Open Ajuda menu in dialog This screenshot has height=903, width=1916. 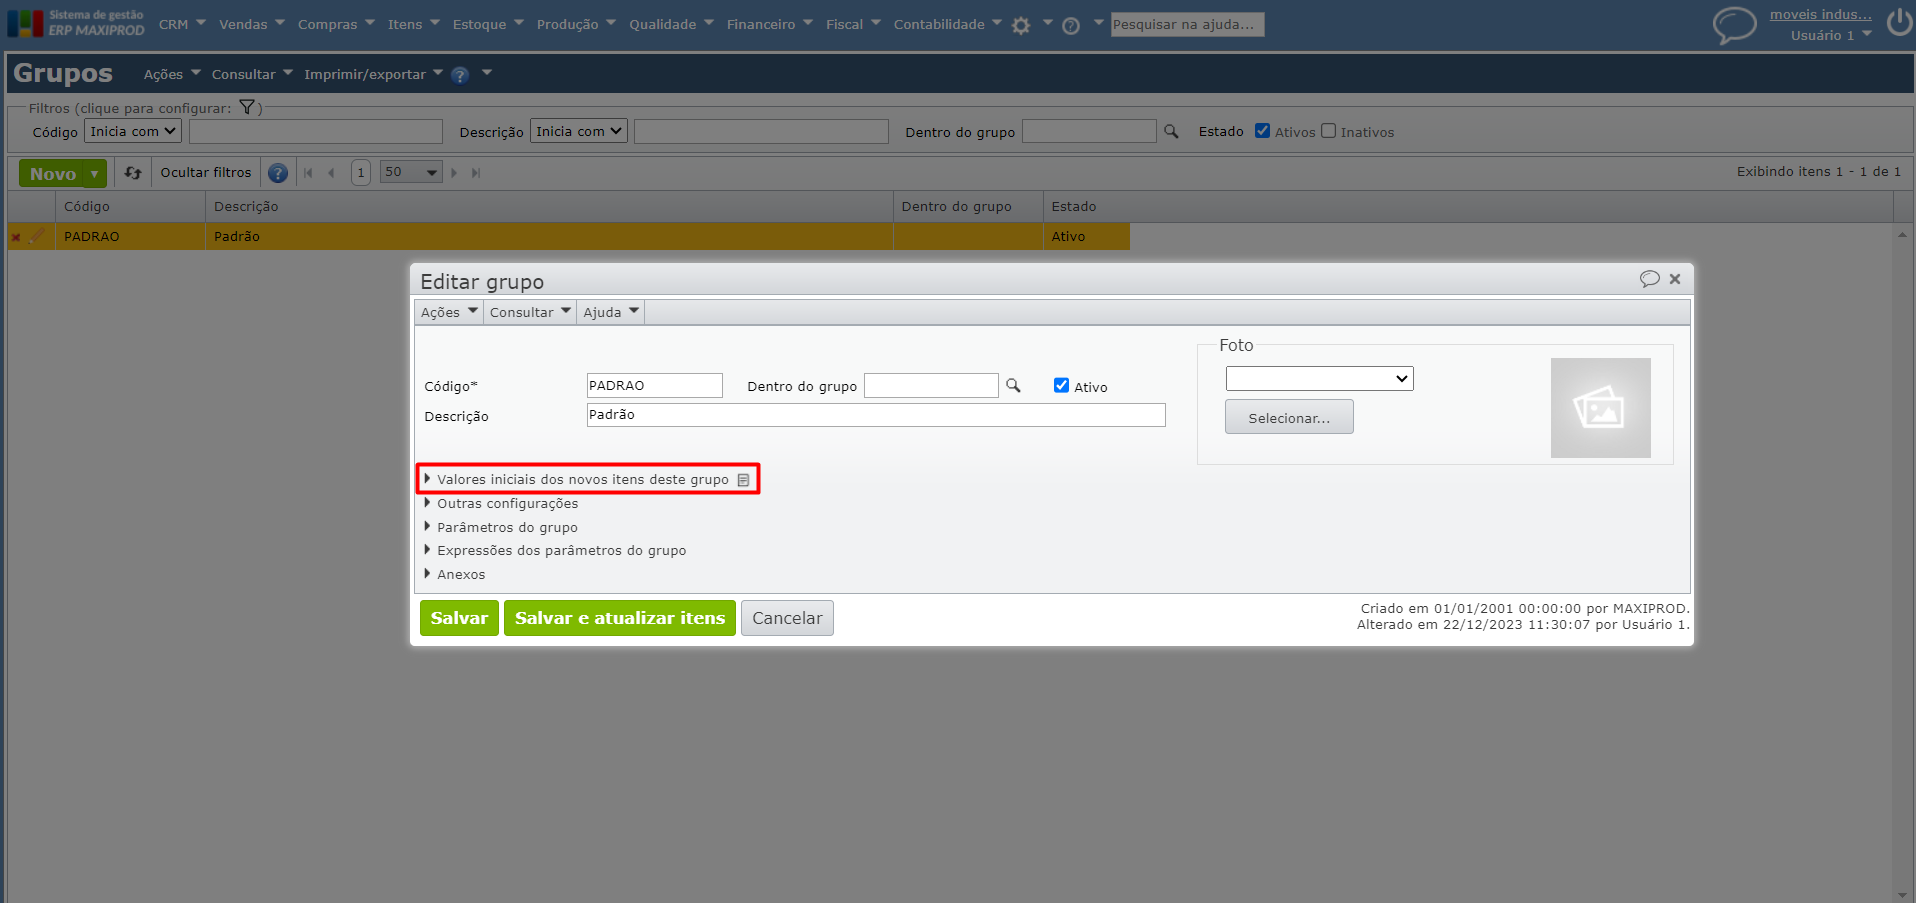[x=611, y=312]
